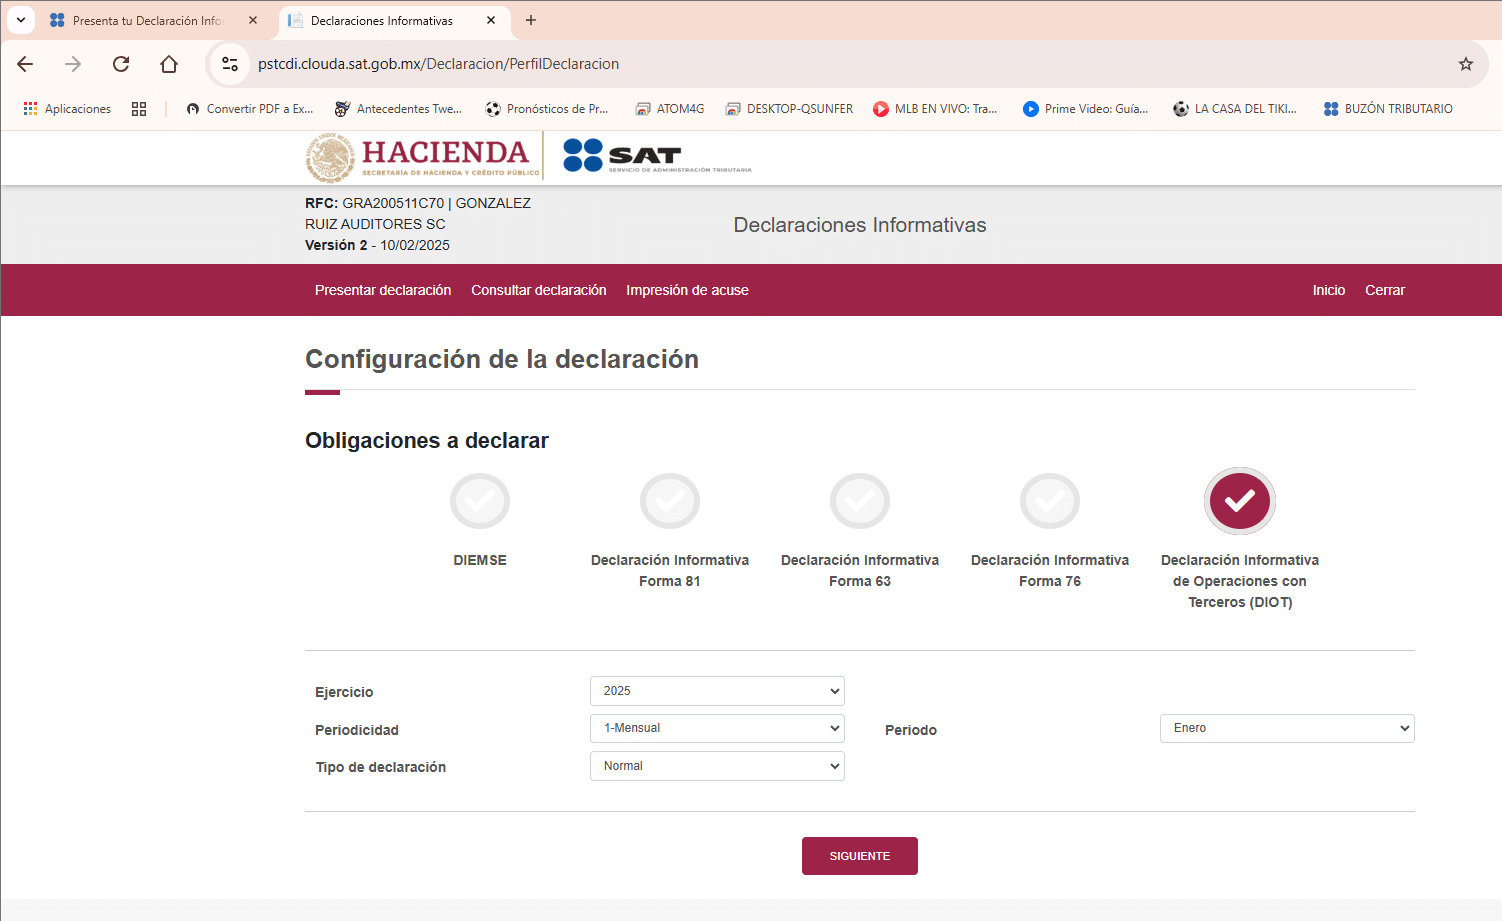The height and width of the screenshot is (921, 1502).
Task: Expand the Periodo dropdown showing Enero
Action: [x=1286, y=728]
